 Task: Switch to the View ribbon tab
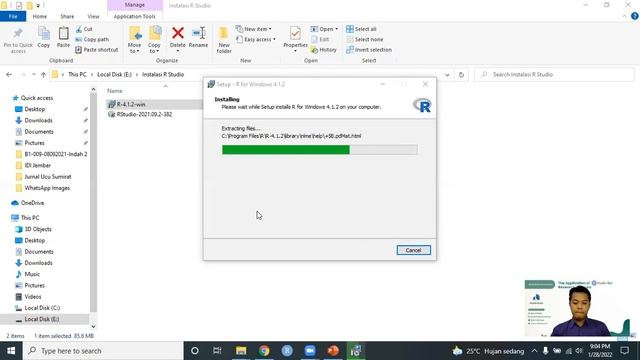coord(93,16)
